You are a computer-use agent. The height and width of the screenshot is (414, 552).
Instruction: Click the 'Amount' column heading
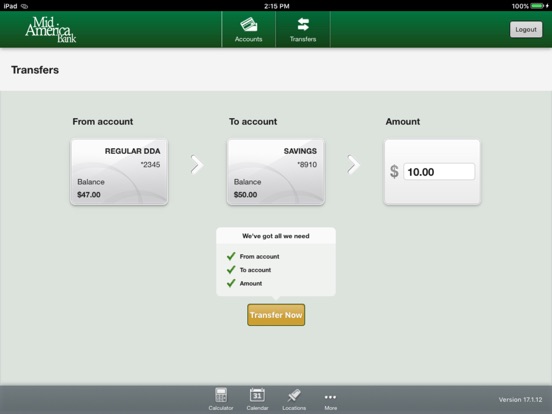[x=402, y=121]
